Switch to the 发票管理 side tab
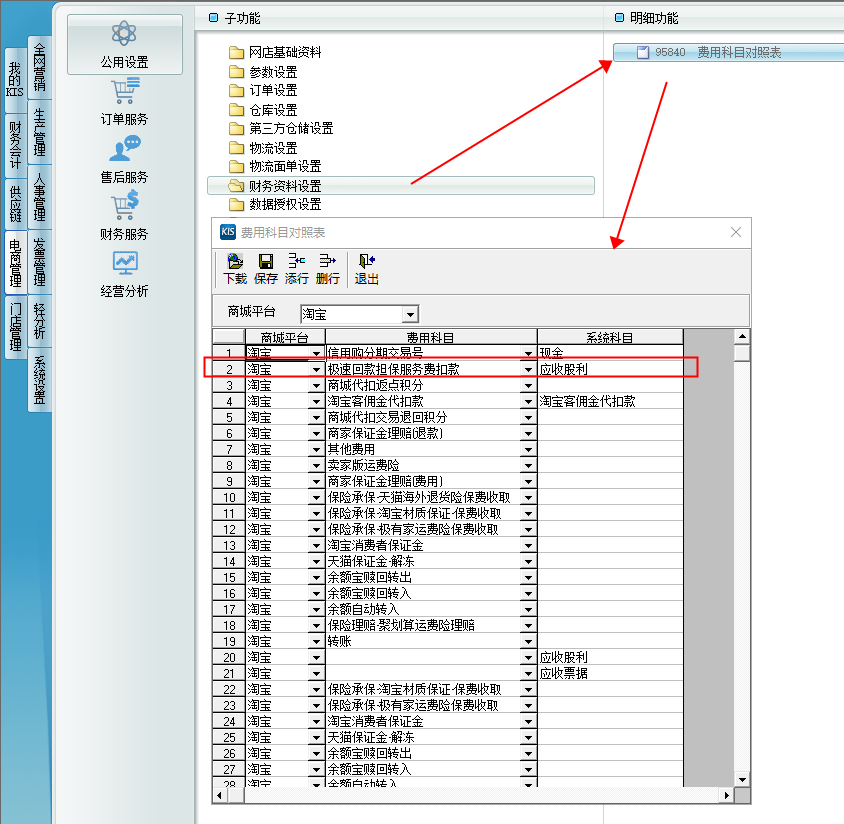 (39, 261)
